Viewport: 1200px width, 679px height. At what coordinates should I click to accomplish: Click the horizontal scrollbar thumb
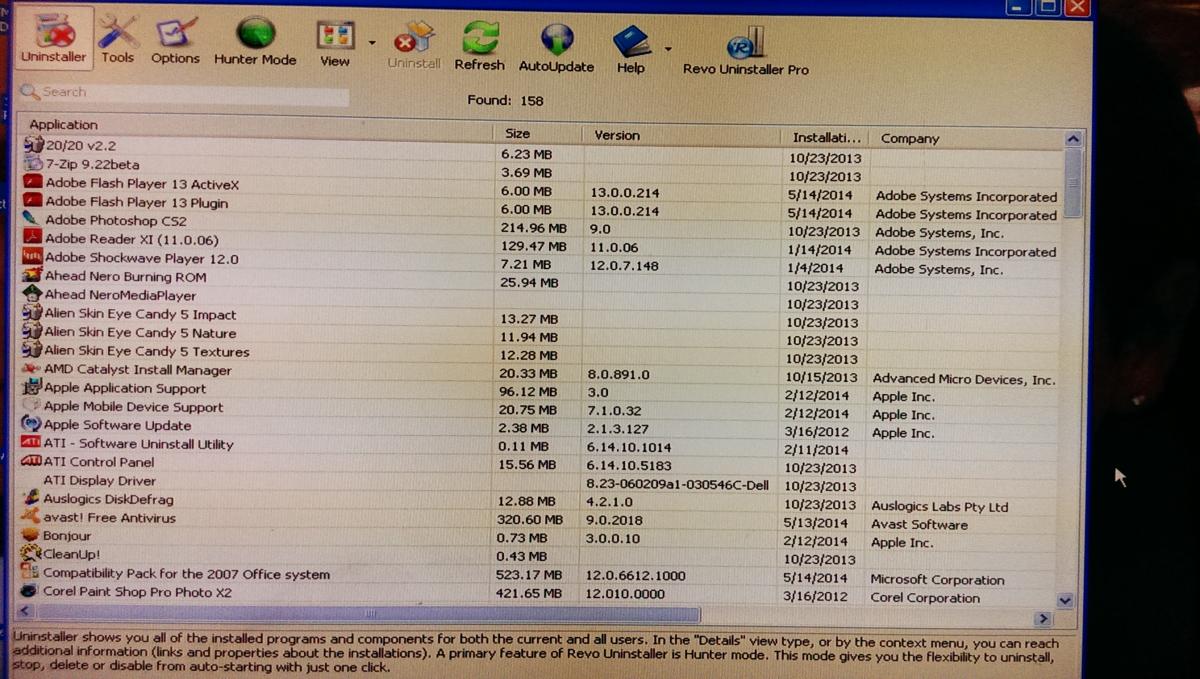pyautogui.click(x=368, y=614)
